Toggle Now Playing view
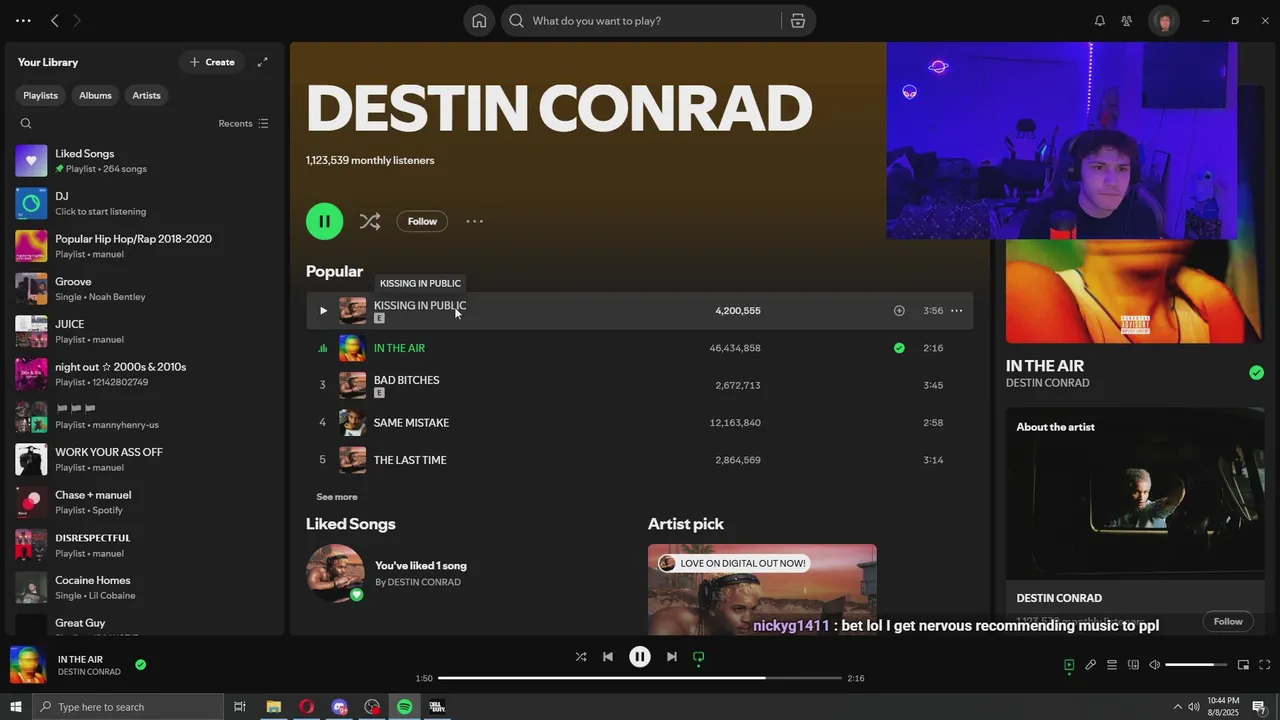This screenshot has width=1280, height=720. click(x=1069, y=665)
